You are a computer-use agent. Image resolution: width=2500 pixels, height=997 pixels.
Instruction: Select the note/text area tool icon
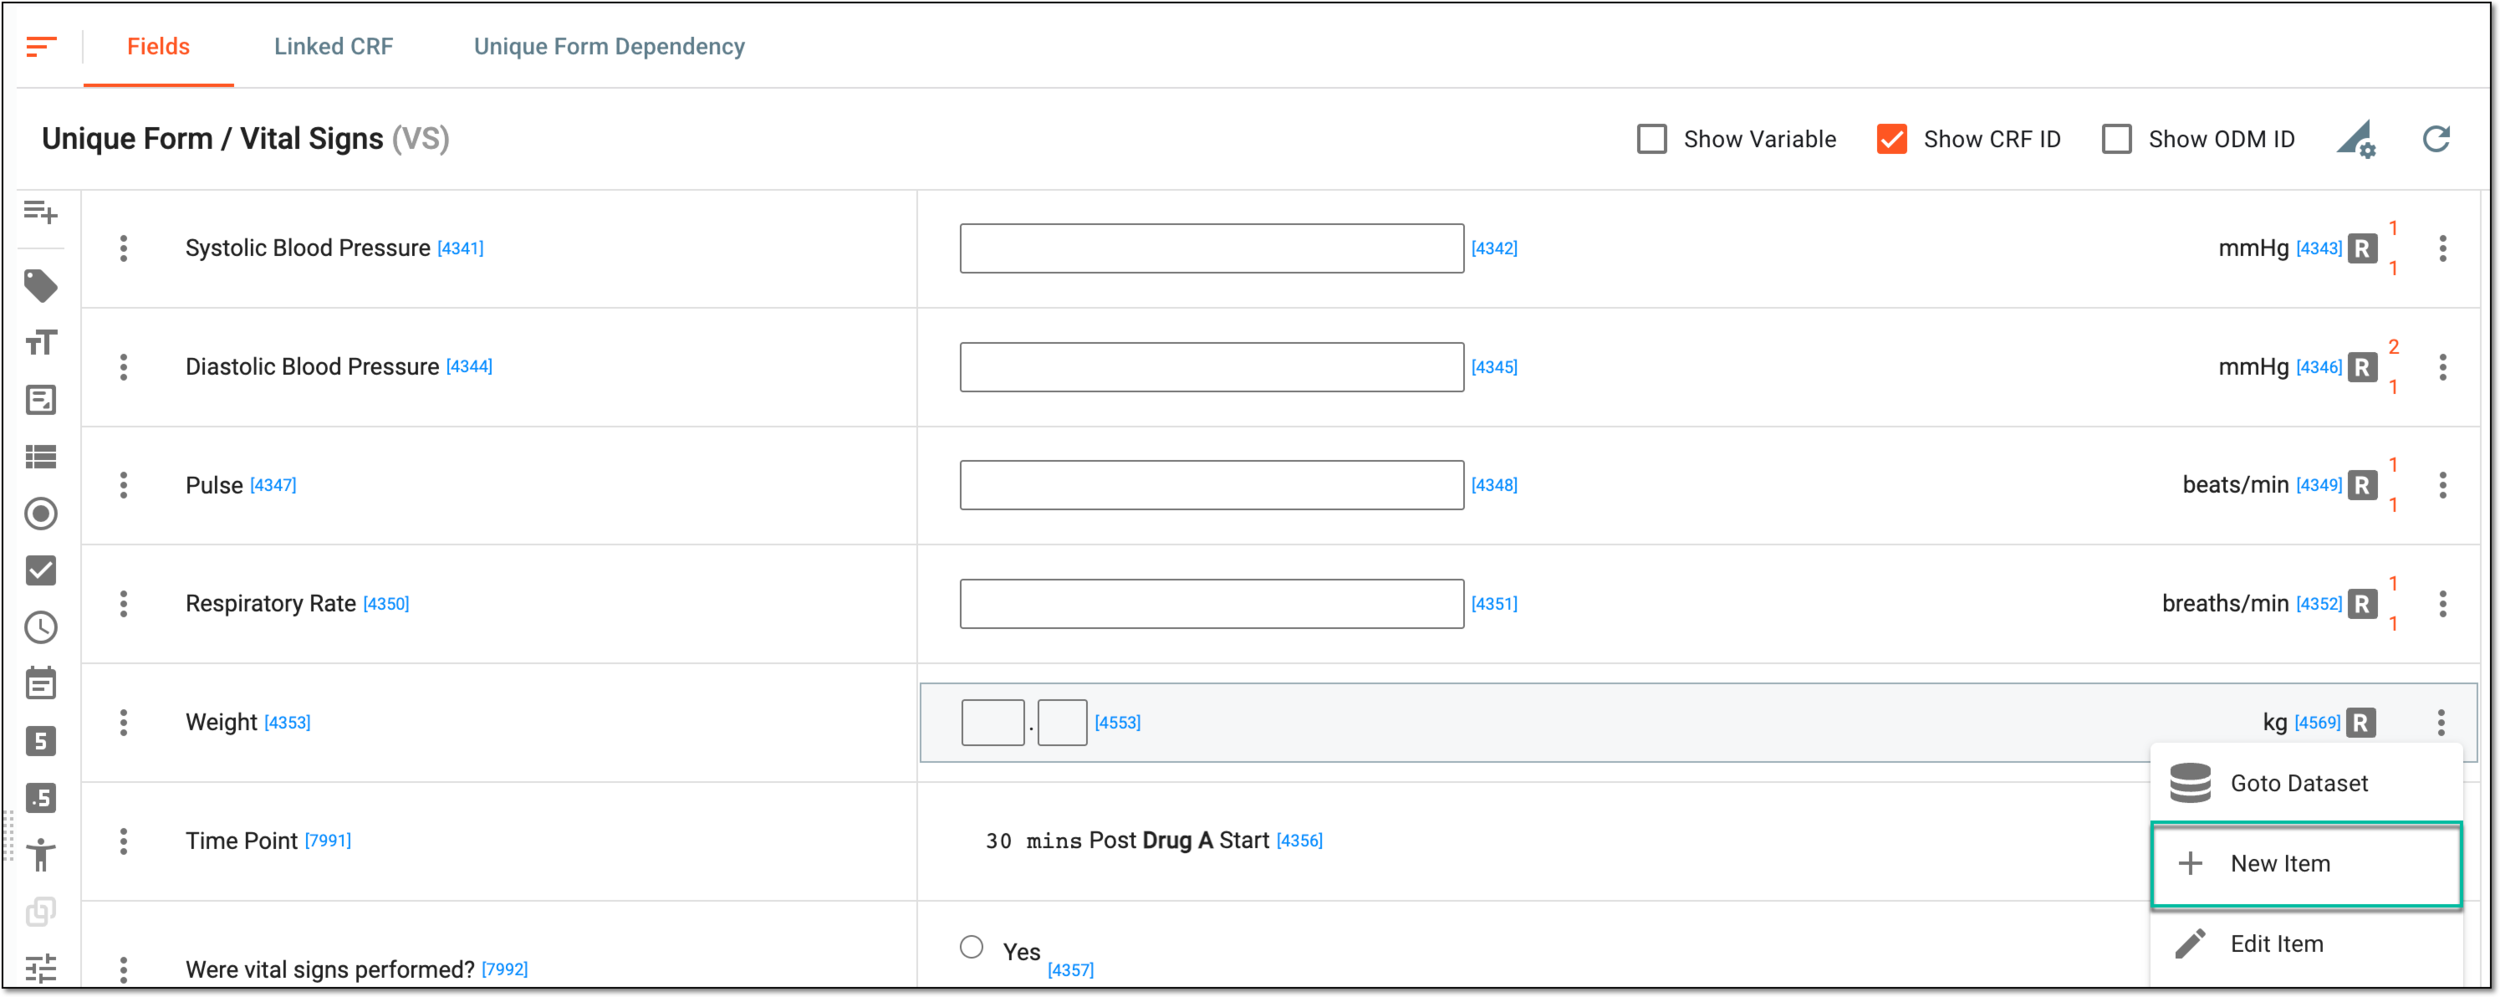click(41, 400)
